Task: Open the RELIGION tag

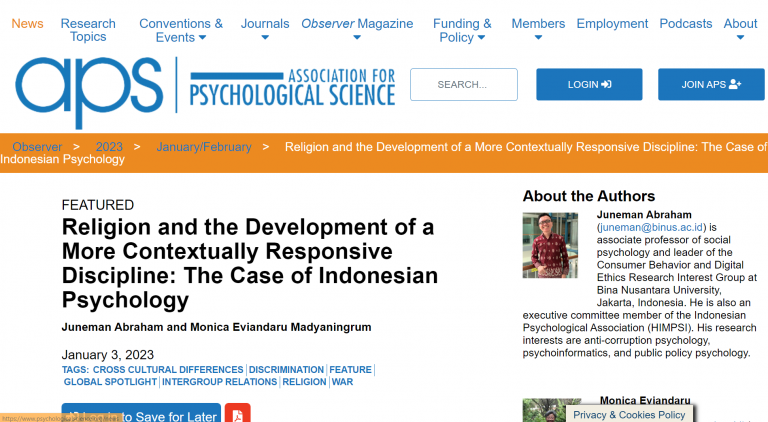Action: coord(304,382)
